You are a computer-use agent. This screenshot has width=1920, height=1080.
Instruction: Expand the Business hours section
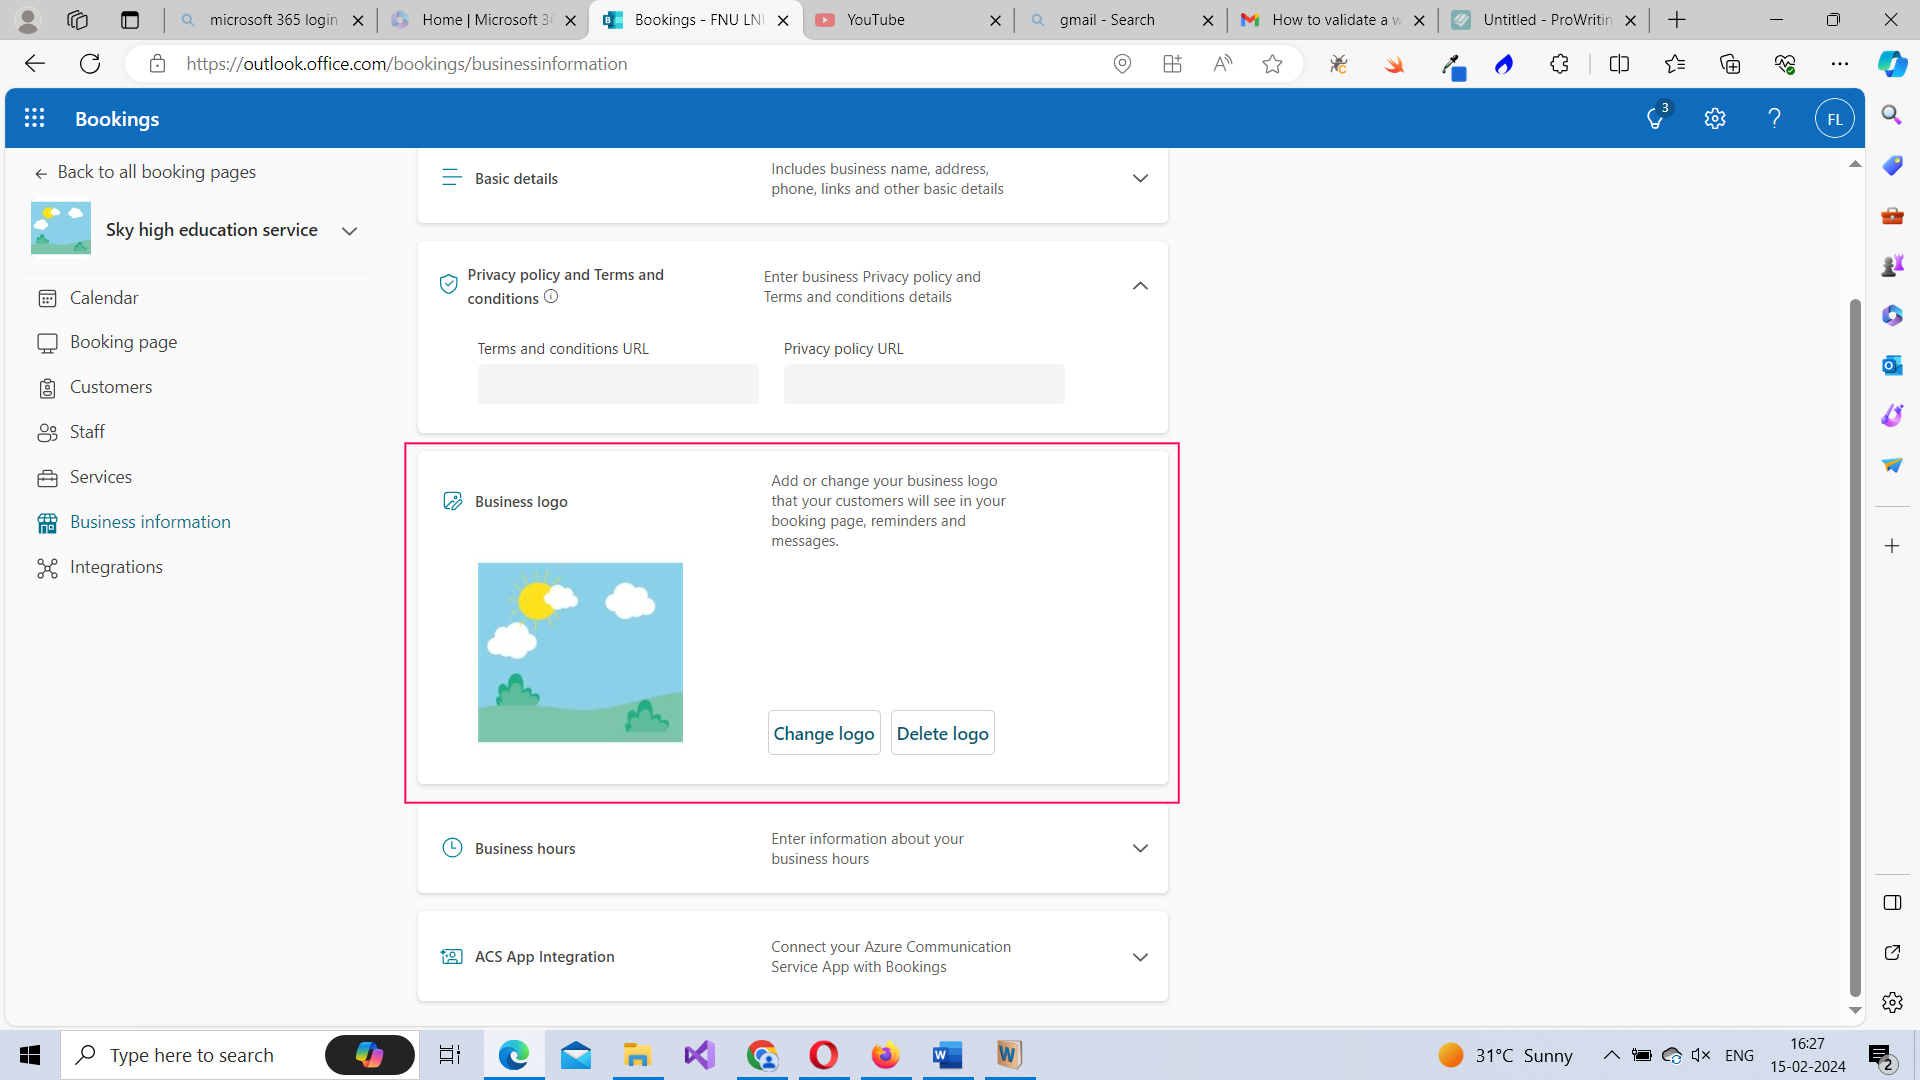click(1140, 848)
